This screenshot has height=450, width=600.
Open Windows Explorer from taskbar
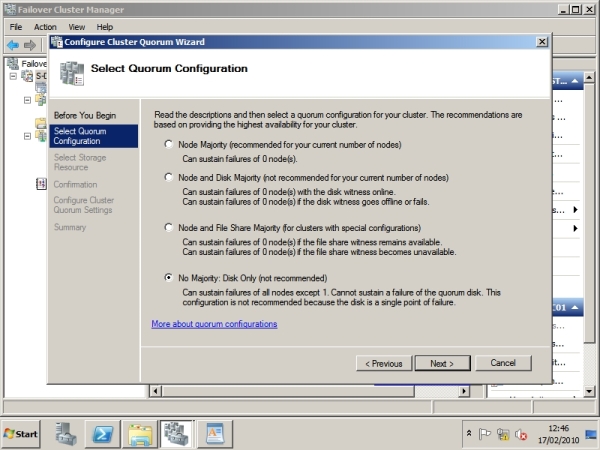140,434
